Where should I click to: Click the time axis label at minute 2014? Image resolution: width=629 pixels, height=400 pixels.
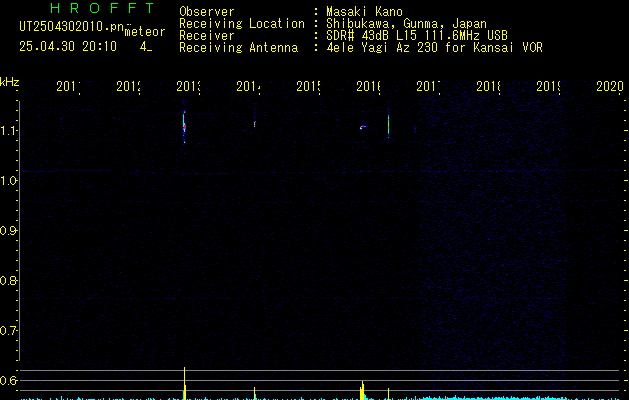pos(248,86)
